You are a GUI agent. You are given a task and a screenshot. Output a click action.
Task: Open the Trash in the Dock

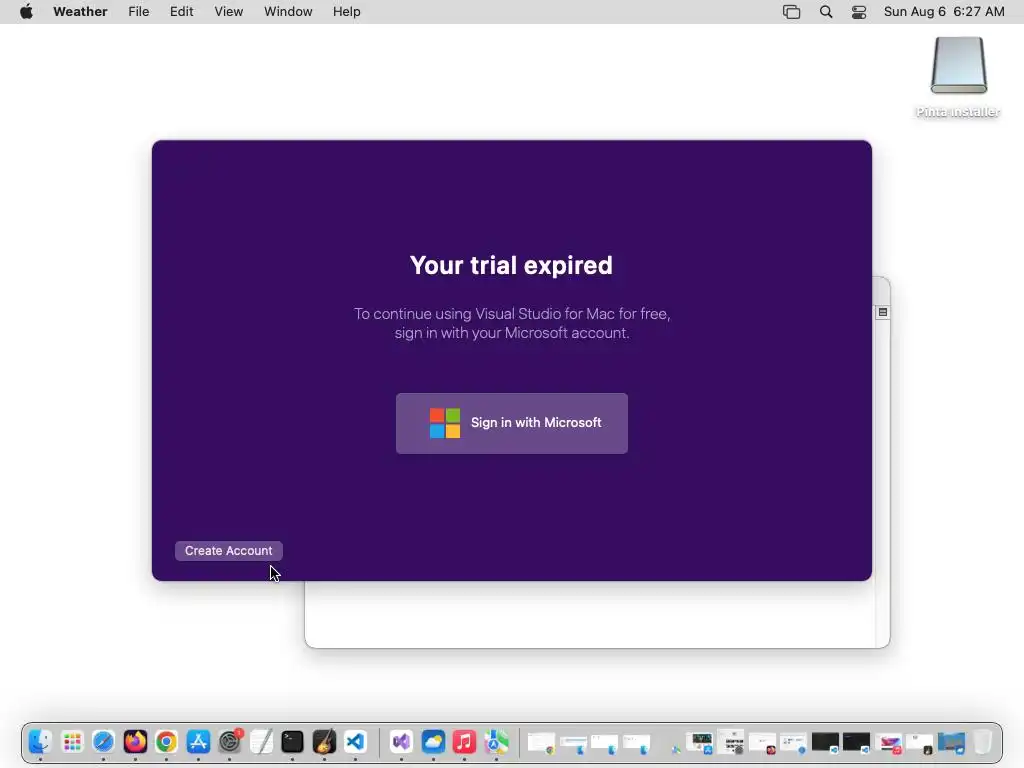pos(982,742)
